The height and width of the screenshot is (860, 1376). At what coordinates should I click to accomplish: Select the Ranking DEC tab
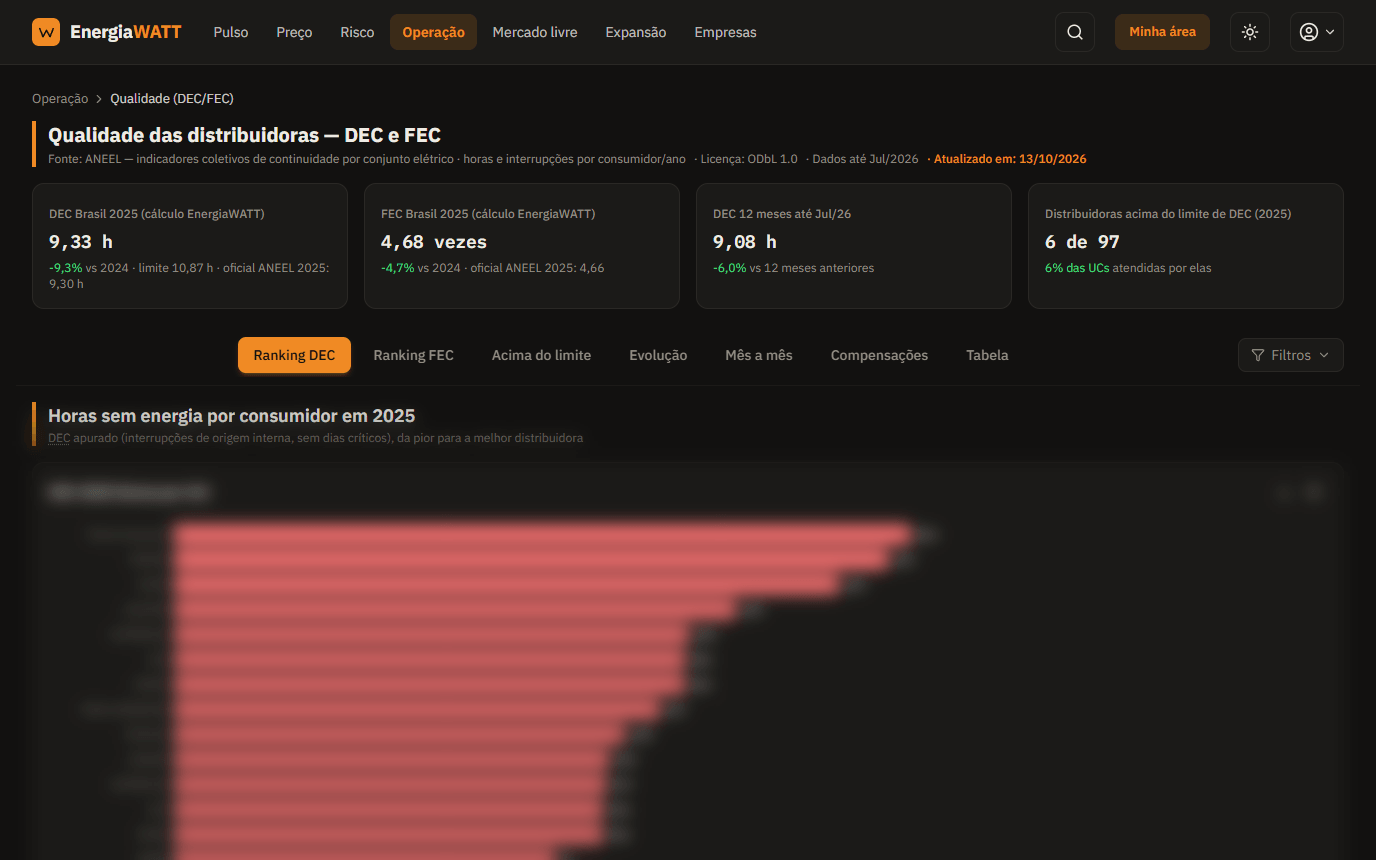coord(294,355)
